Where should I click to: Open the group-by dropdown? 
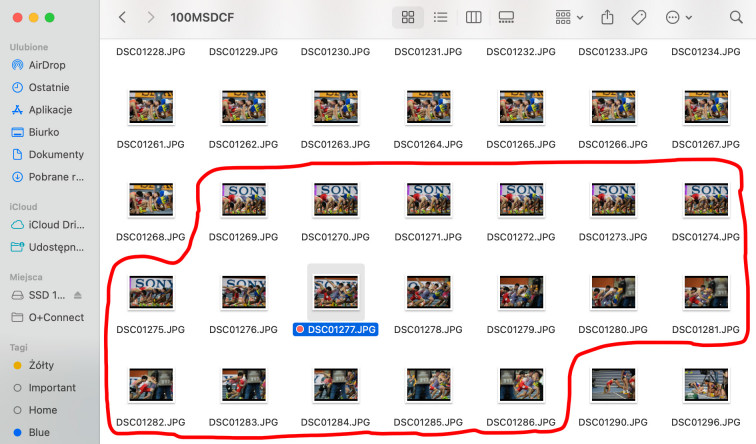[x=569, y=18]
